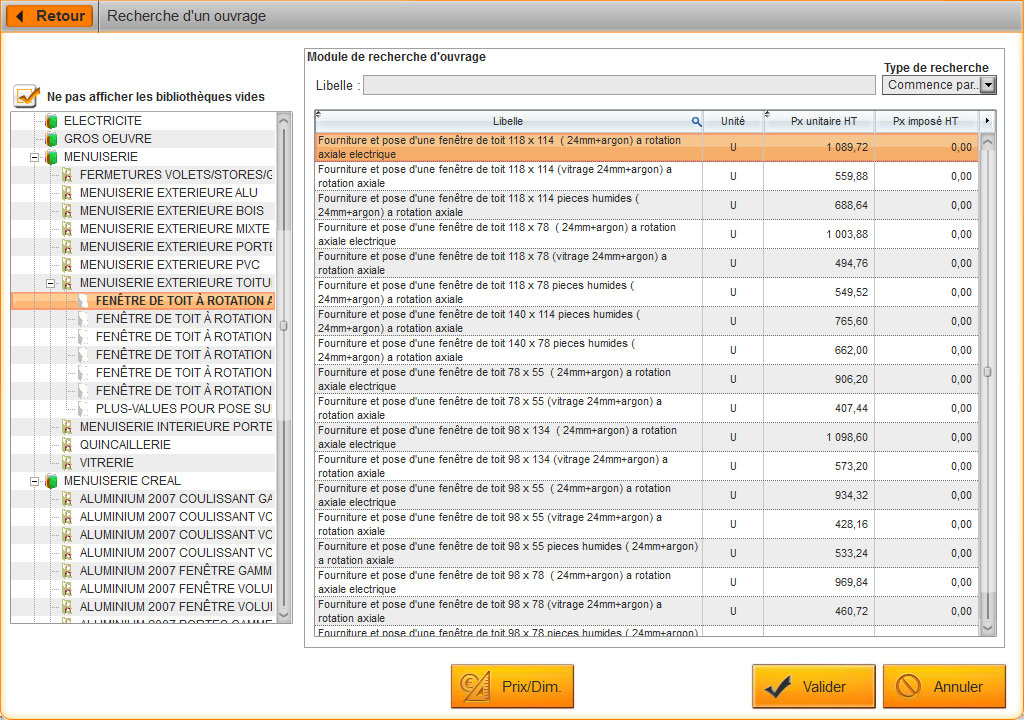The height and width of the screenshot is (720, 1024).
Task: Click icon beside MENUISERIE EXTERIEURE PVC
Action: (x=67, y=265)
